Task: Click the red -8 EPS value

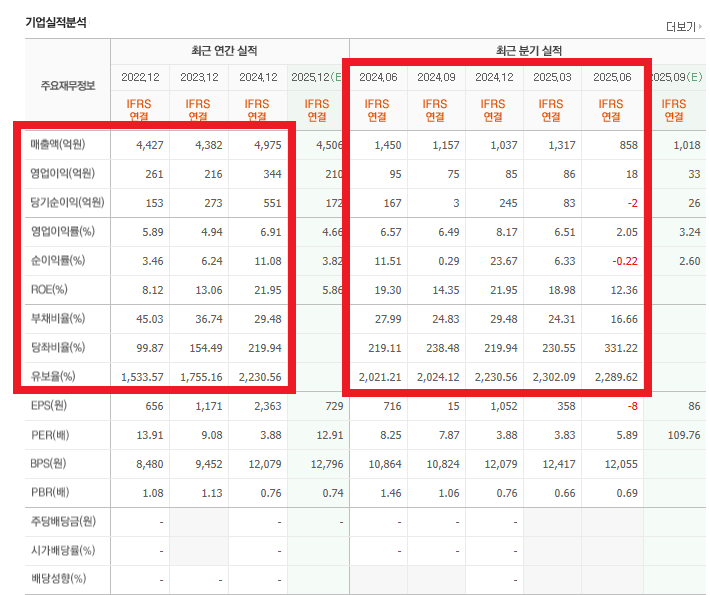Action: tap(632, 406)
